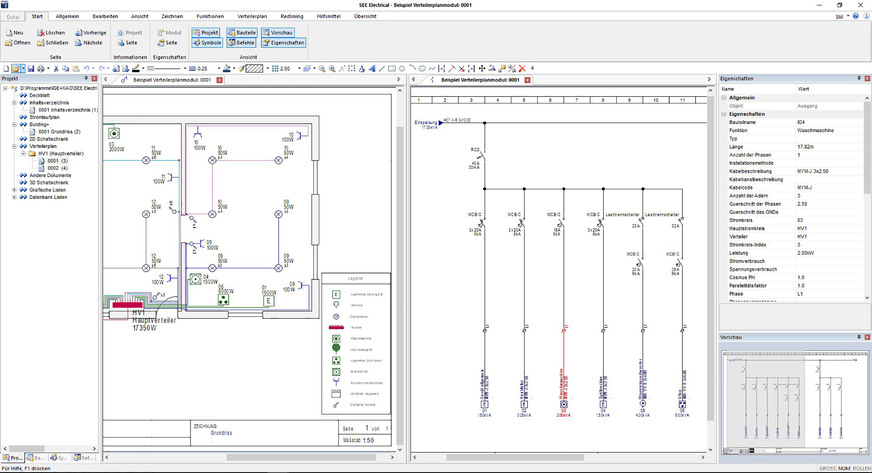Click the undo arrow icon
The image size is (872, 473).
point(89,68)
